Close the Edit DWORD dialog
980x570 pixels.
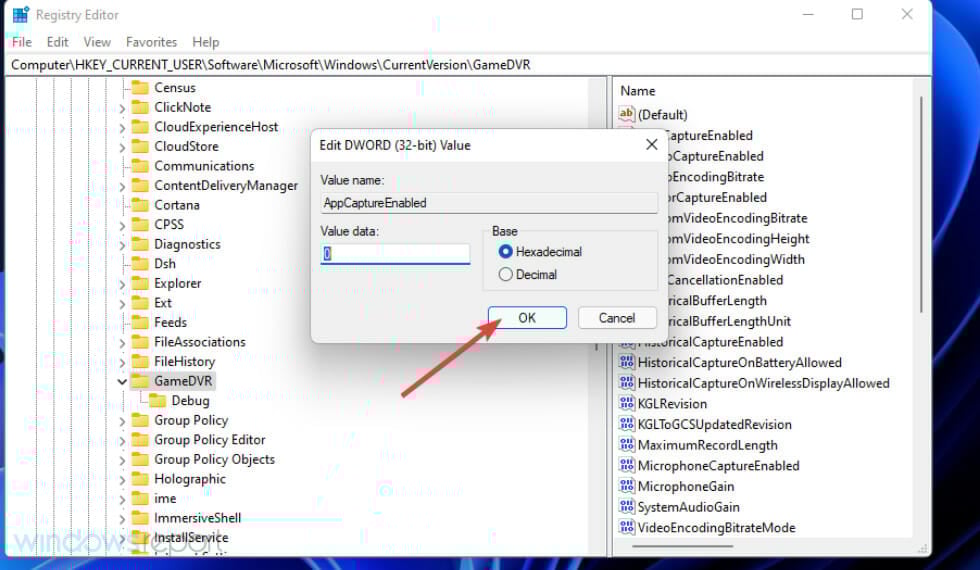[x=651, y=144]
